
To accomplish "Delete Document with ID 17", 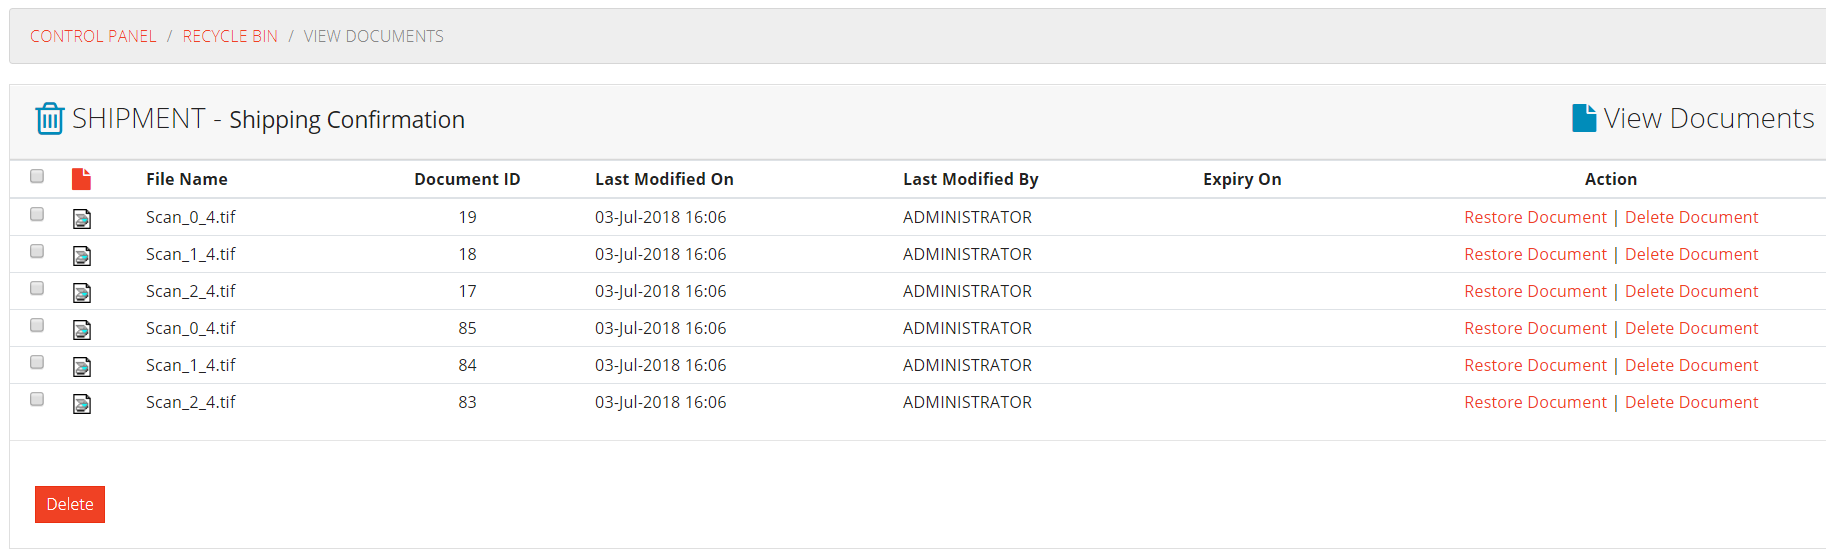I will pos(1691,291).
